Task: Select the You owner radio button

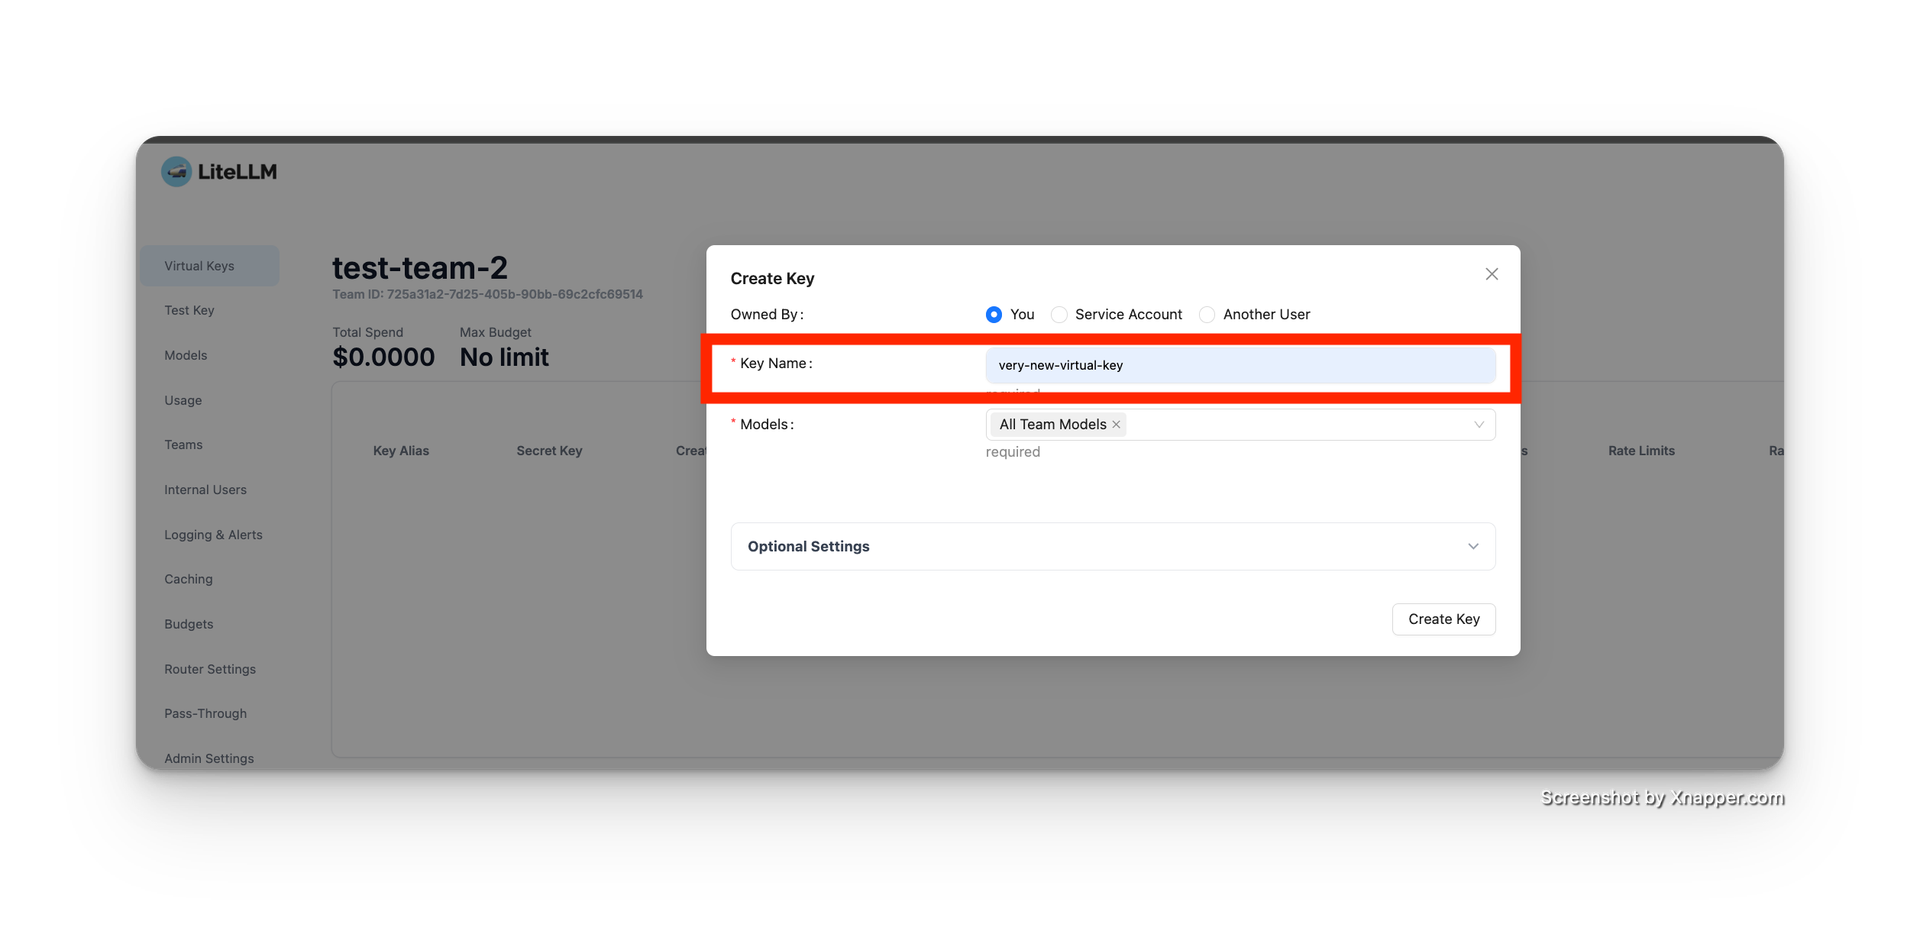Action: (x=994, y=315)
